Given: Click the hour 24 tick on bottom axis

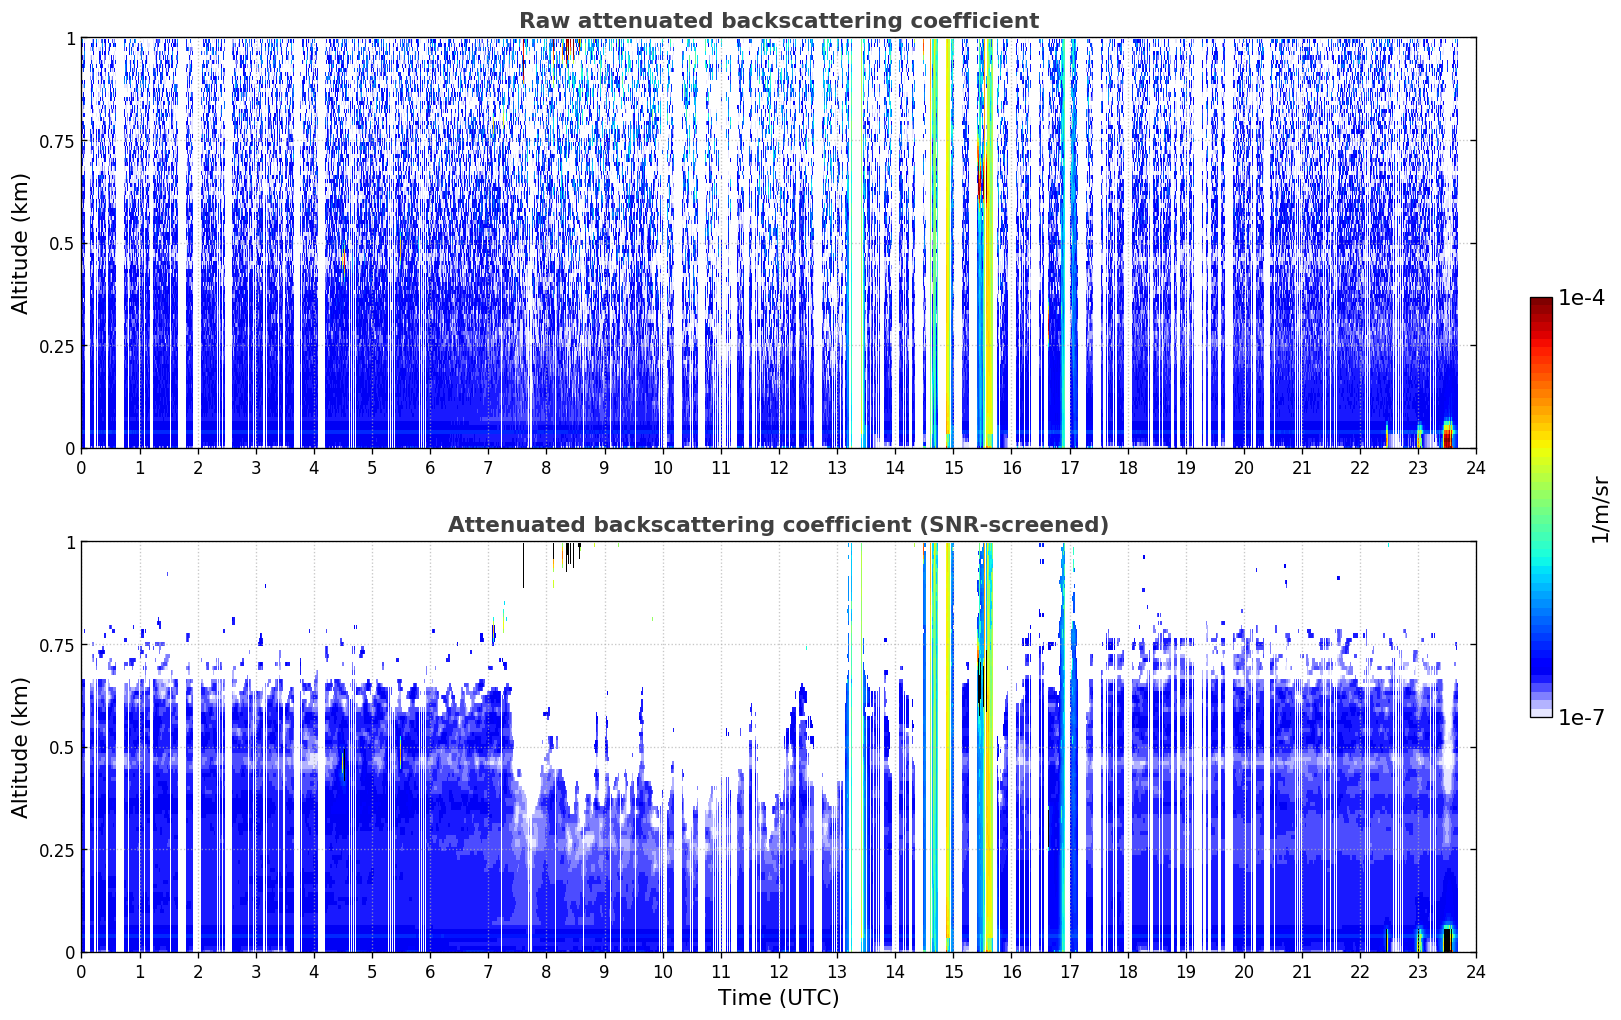Looking at the screenshot, I should point(1475,971).
